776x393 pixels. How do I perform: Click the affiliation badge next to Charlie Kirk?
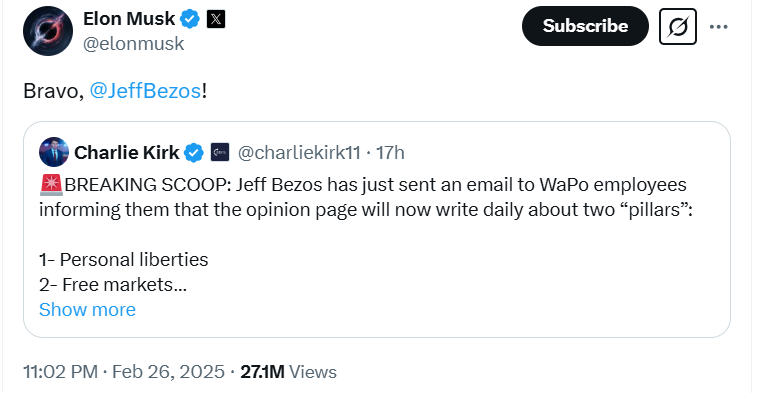point(220,152)
